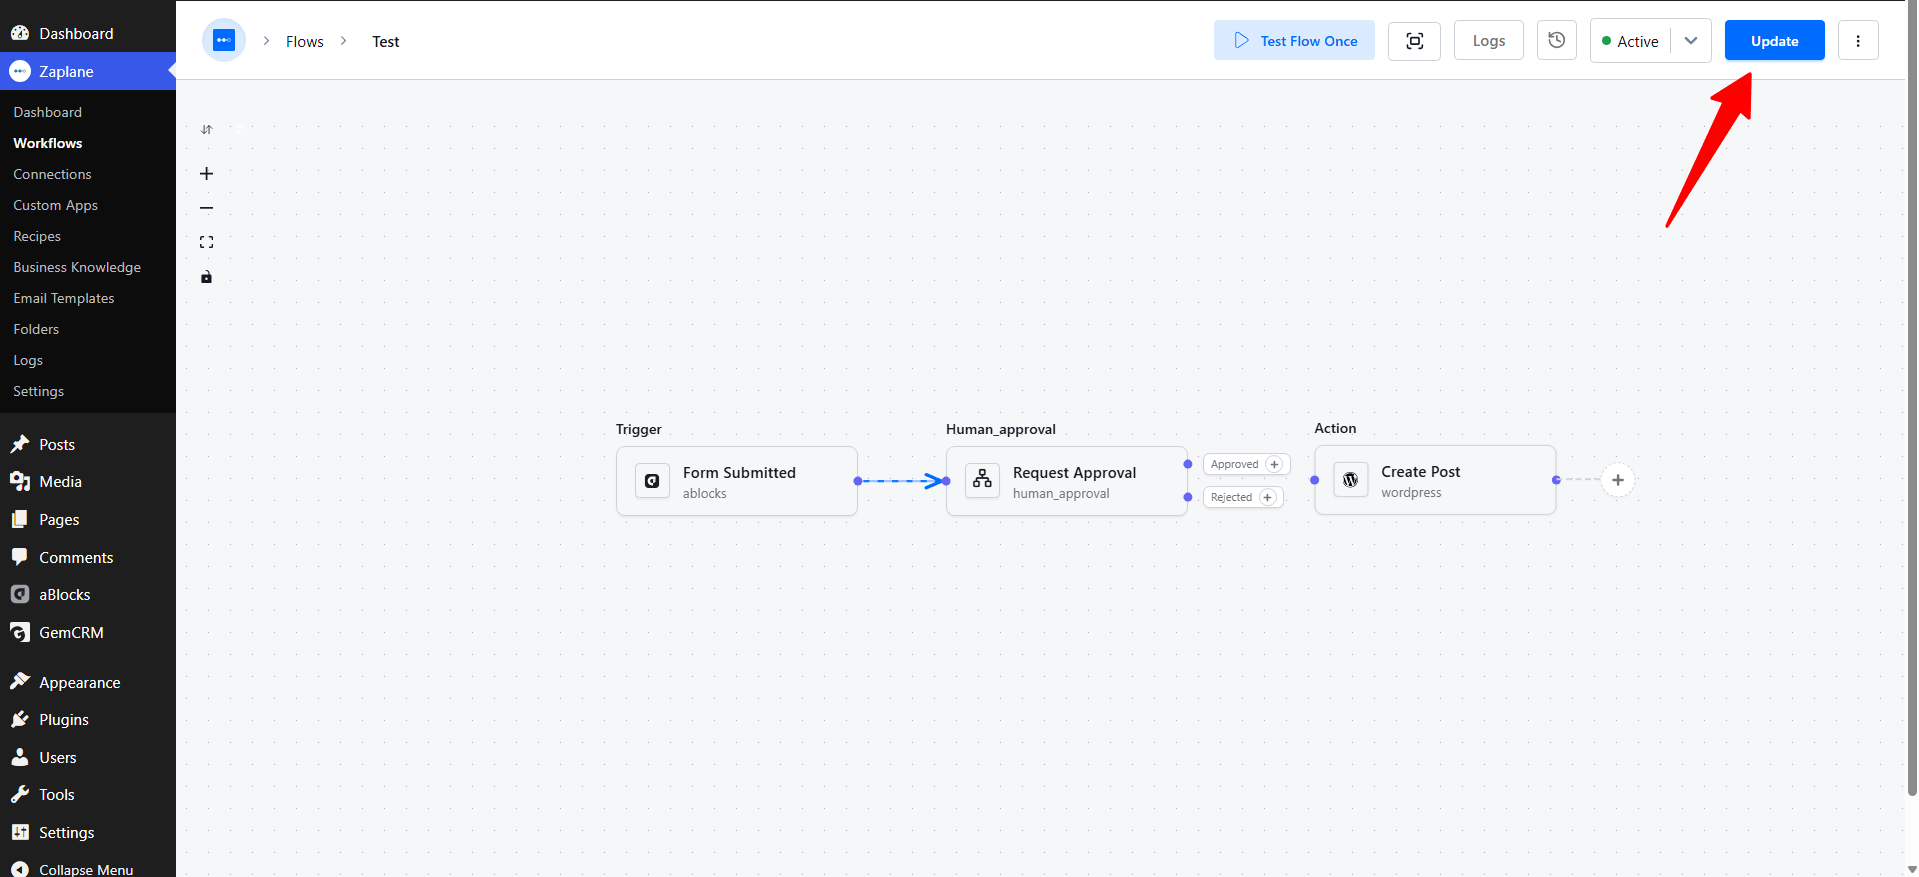Click the aBlocks icon in Form Submitted node
The width and height of the screenshot is (1919, 877).
pos(652,481)
